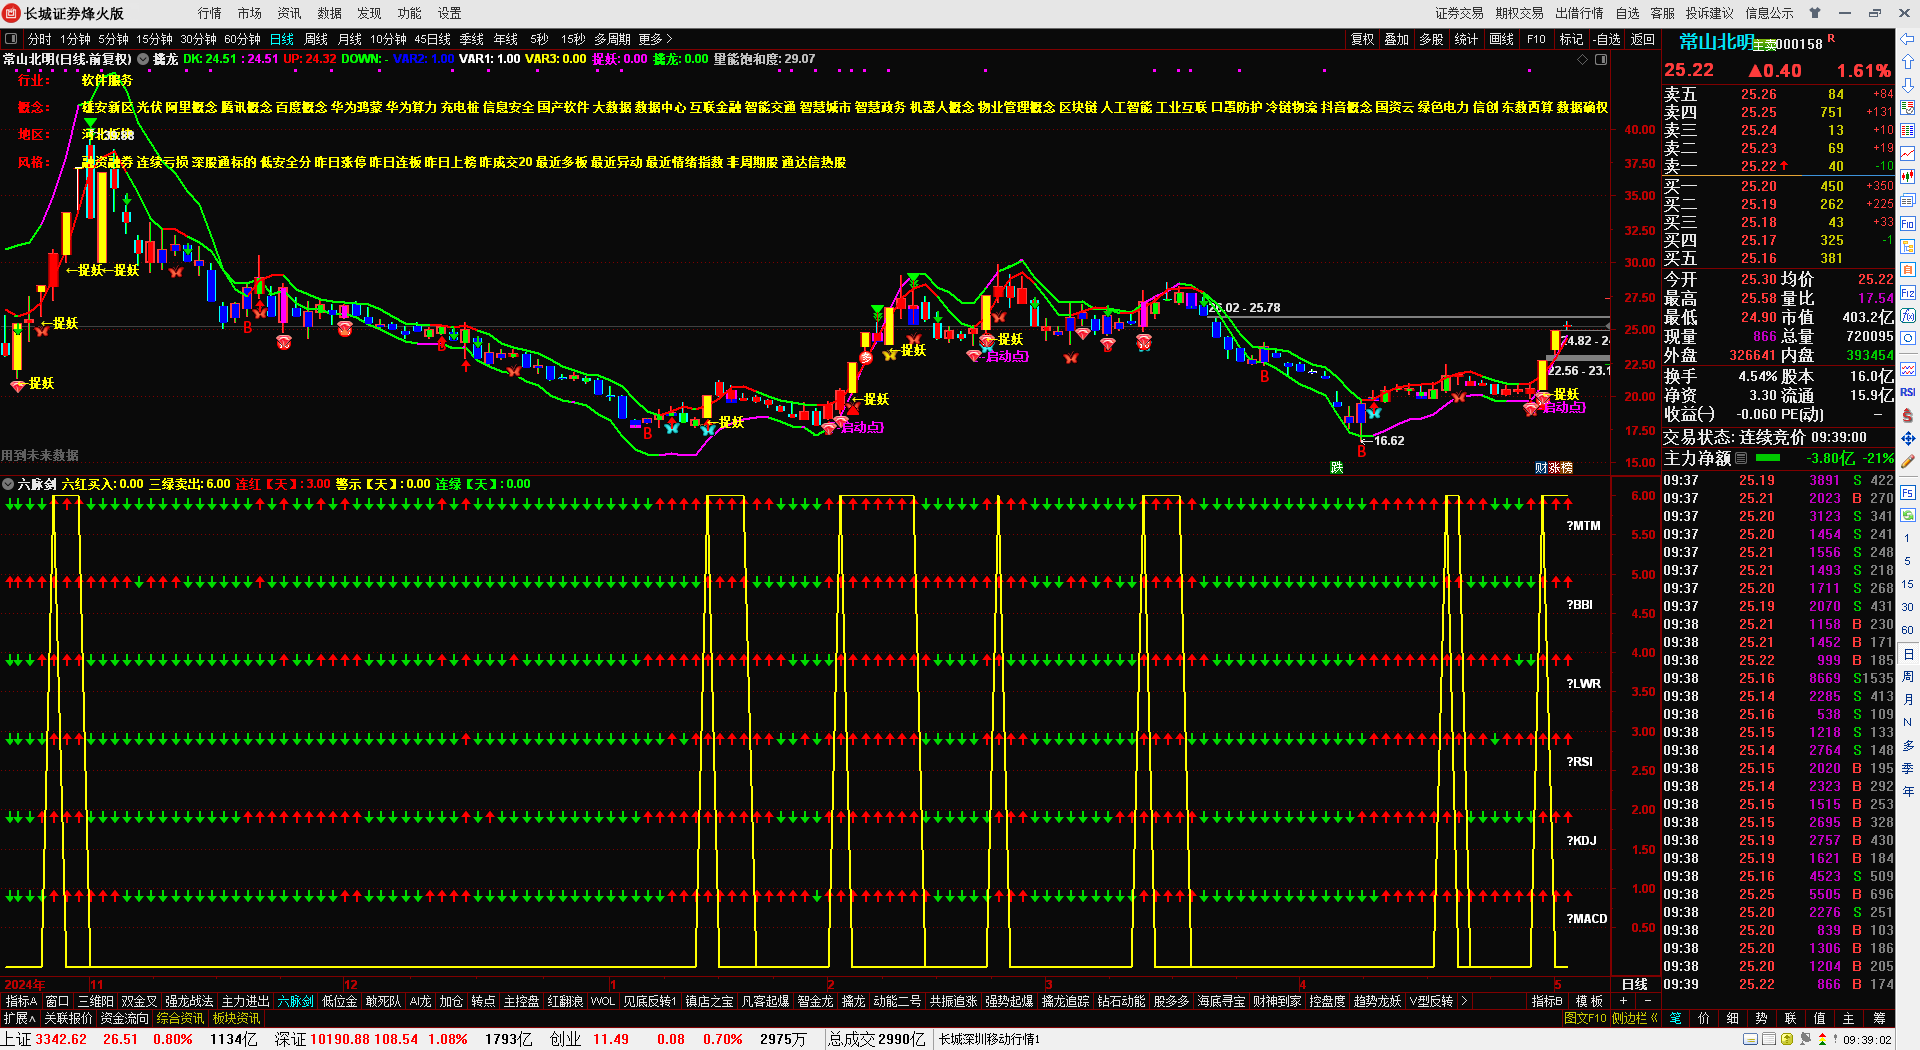Click the list icon next to 主力净额
Image resolution: width=1920 pixels, height=1050 pixels.
pos(1741,458)
